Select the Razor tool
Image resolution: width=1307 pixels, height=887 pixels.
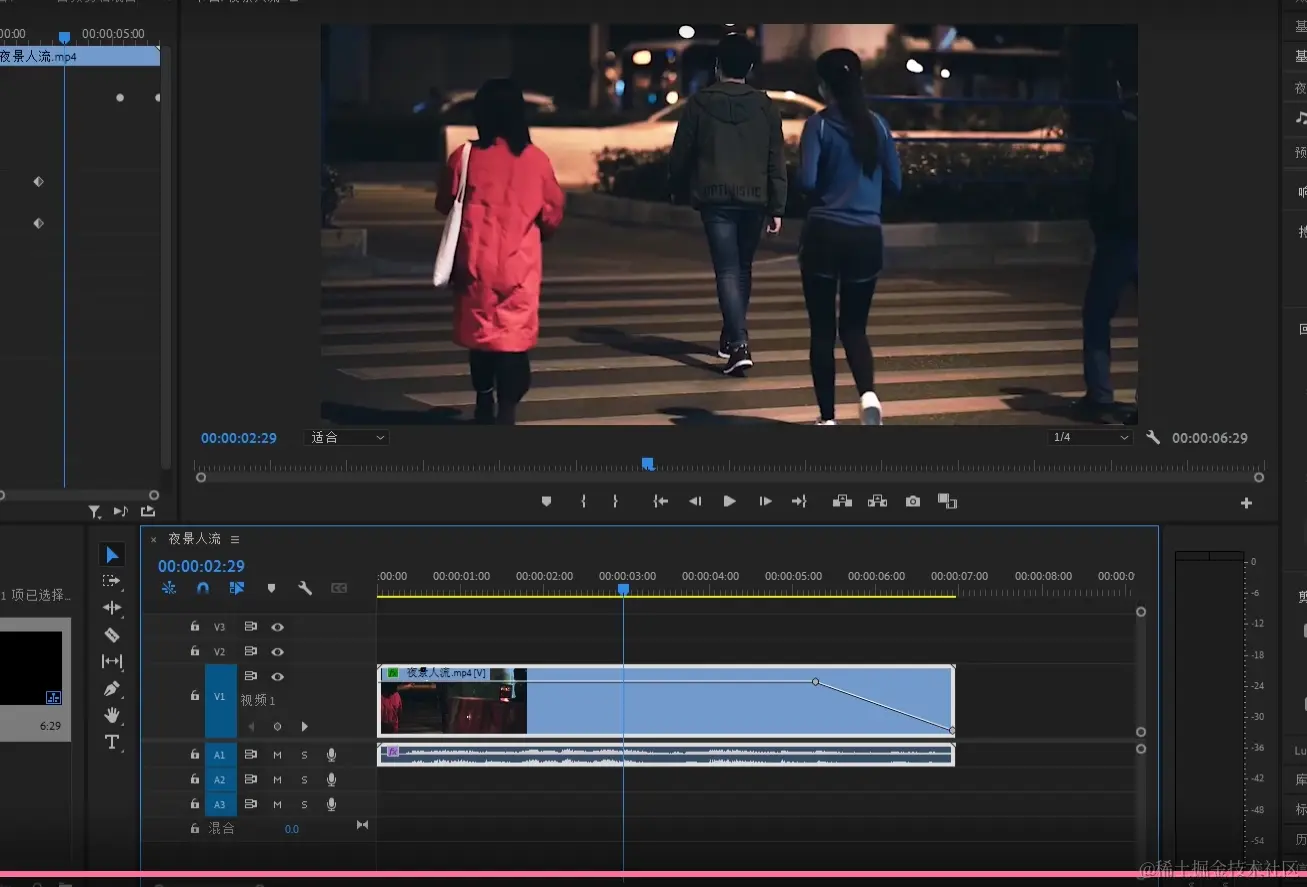[112, 635]
